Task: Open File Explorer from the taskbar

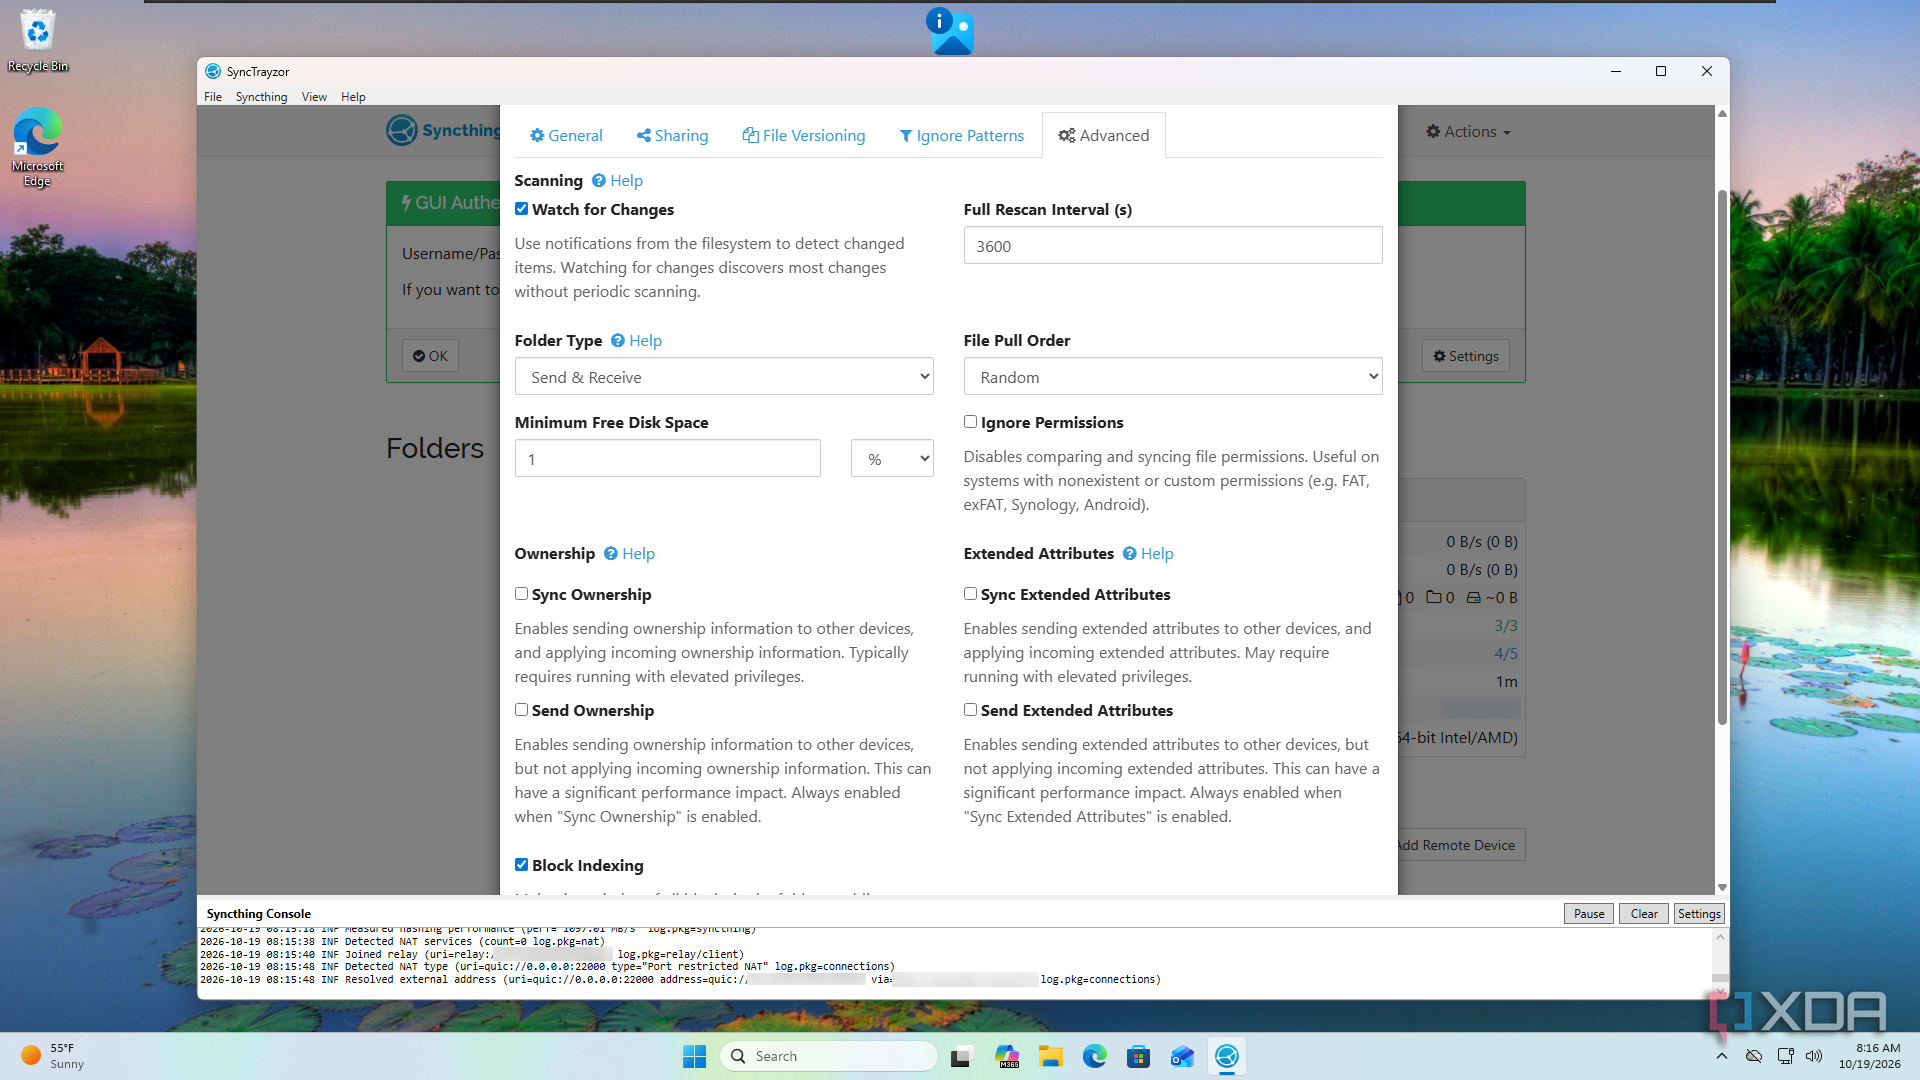Action: [1050, 1056]
